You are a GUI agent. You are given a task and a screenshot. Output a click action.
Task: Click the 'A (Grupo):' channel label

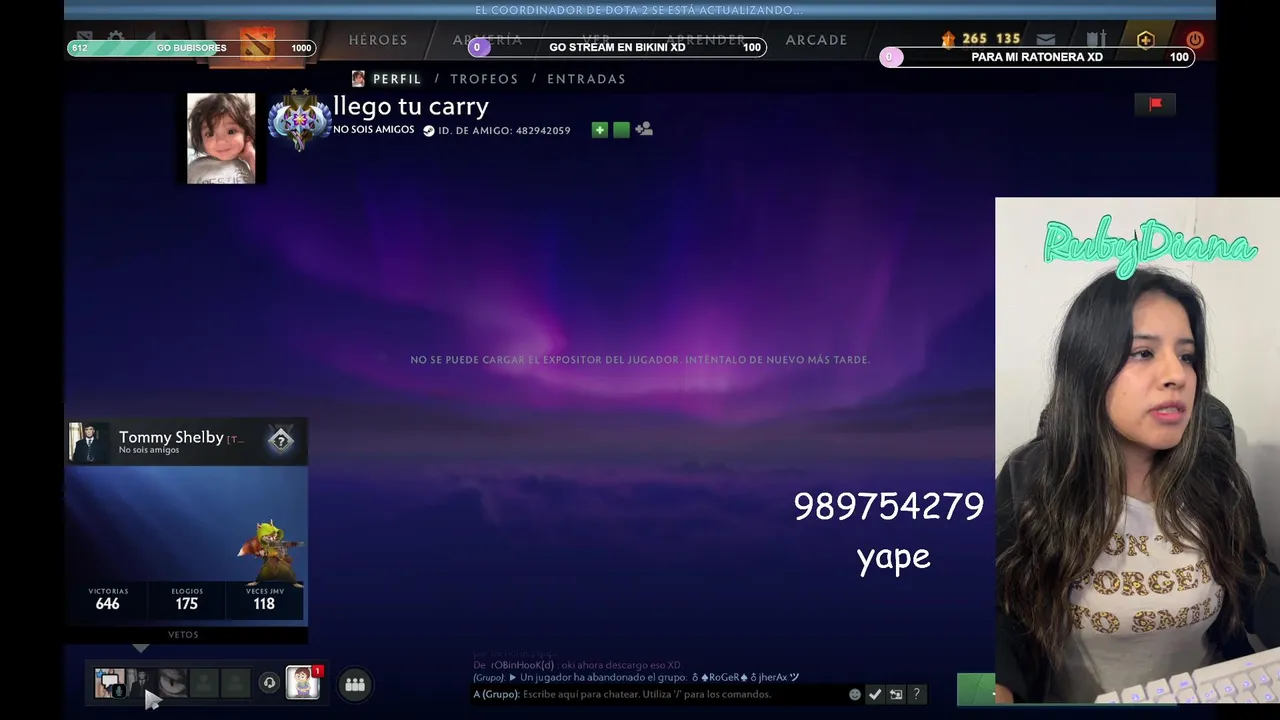click(x=496, y=694)
